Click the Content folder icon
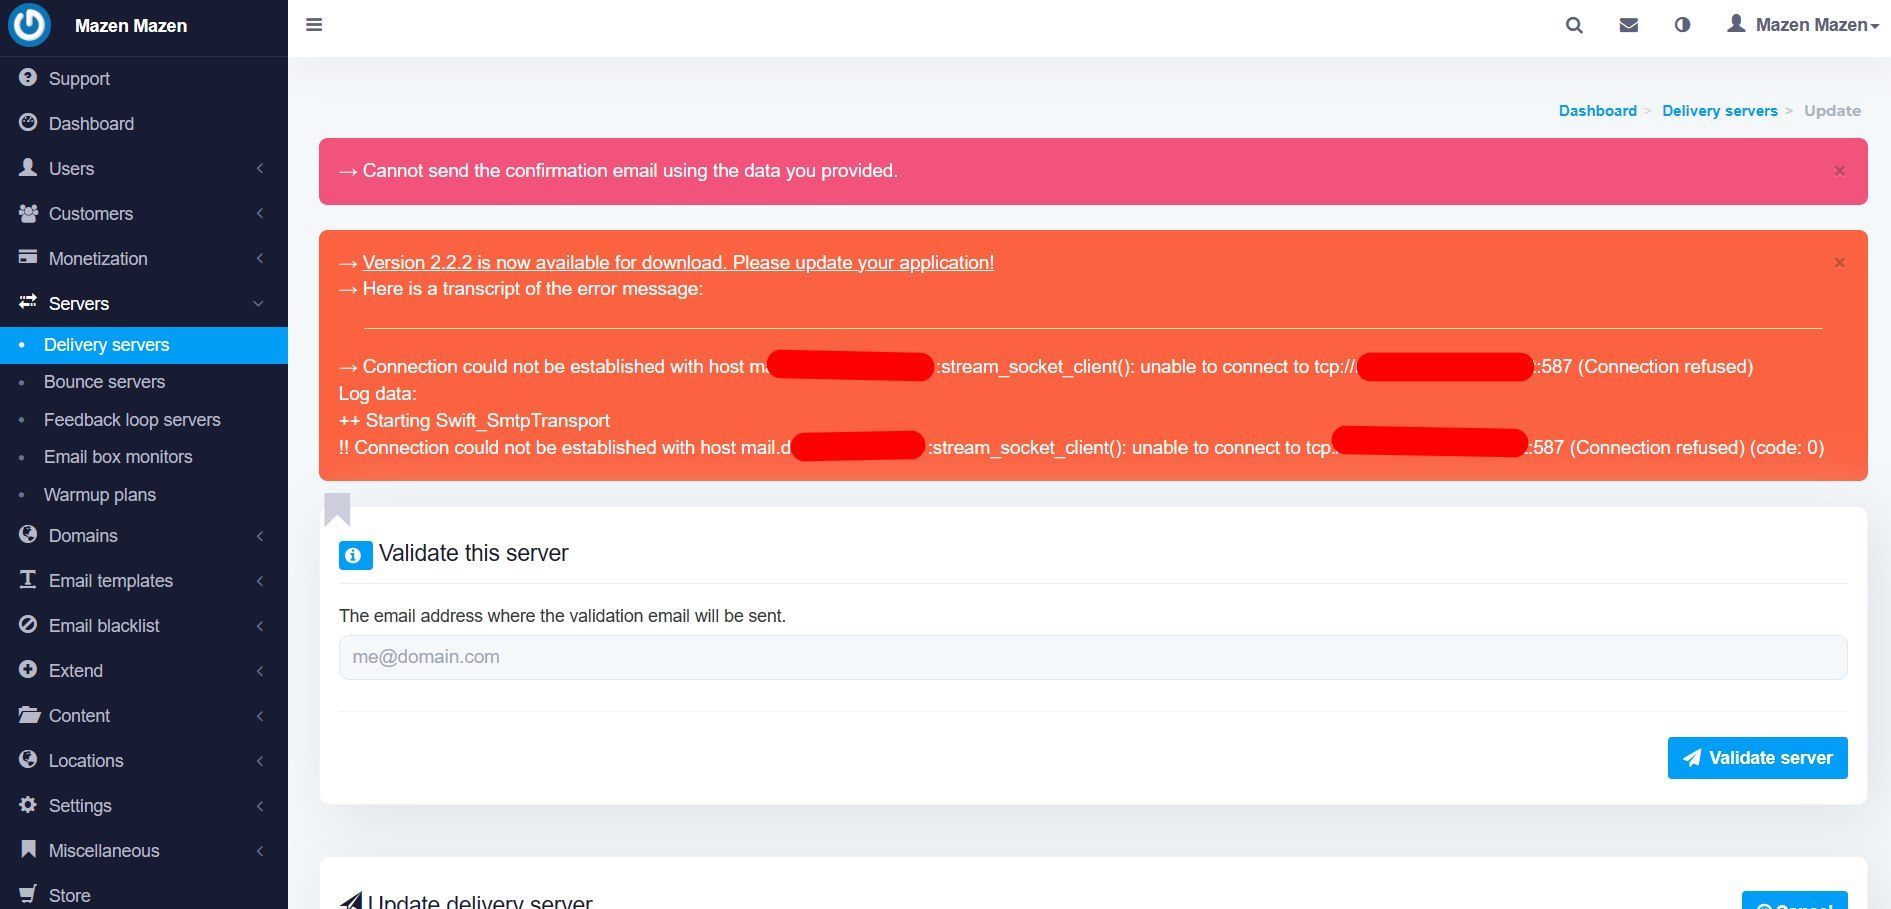The width and height of the screenshot is (1891, 909). [x=28, y=714]
